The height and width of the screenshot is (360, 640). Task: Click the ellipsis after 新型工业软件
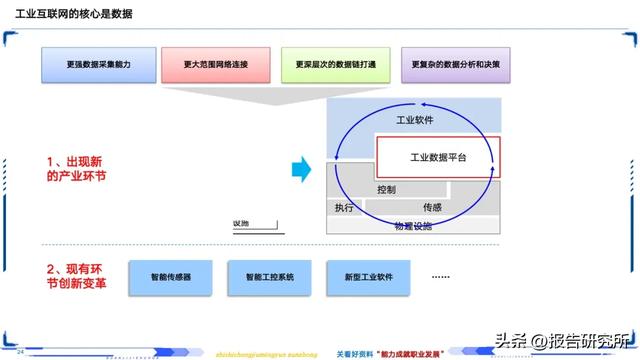point(440,277)
